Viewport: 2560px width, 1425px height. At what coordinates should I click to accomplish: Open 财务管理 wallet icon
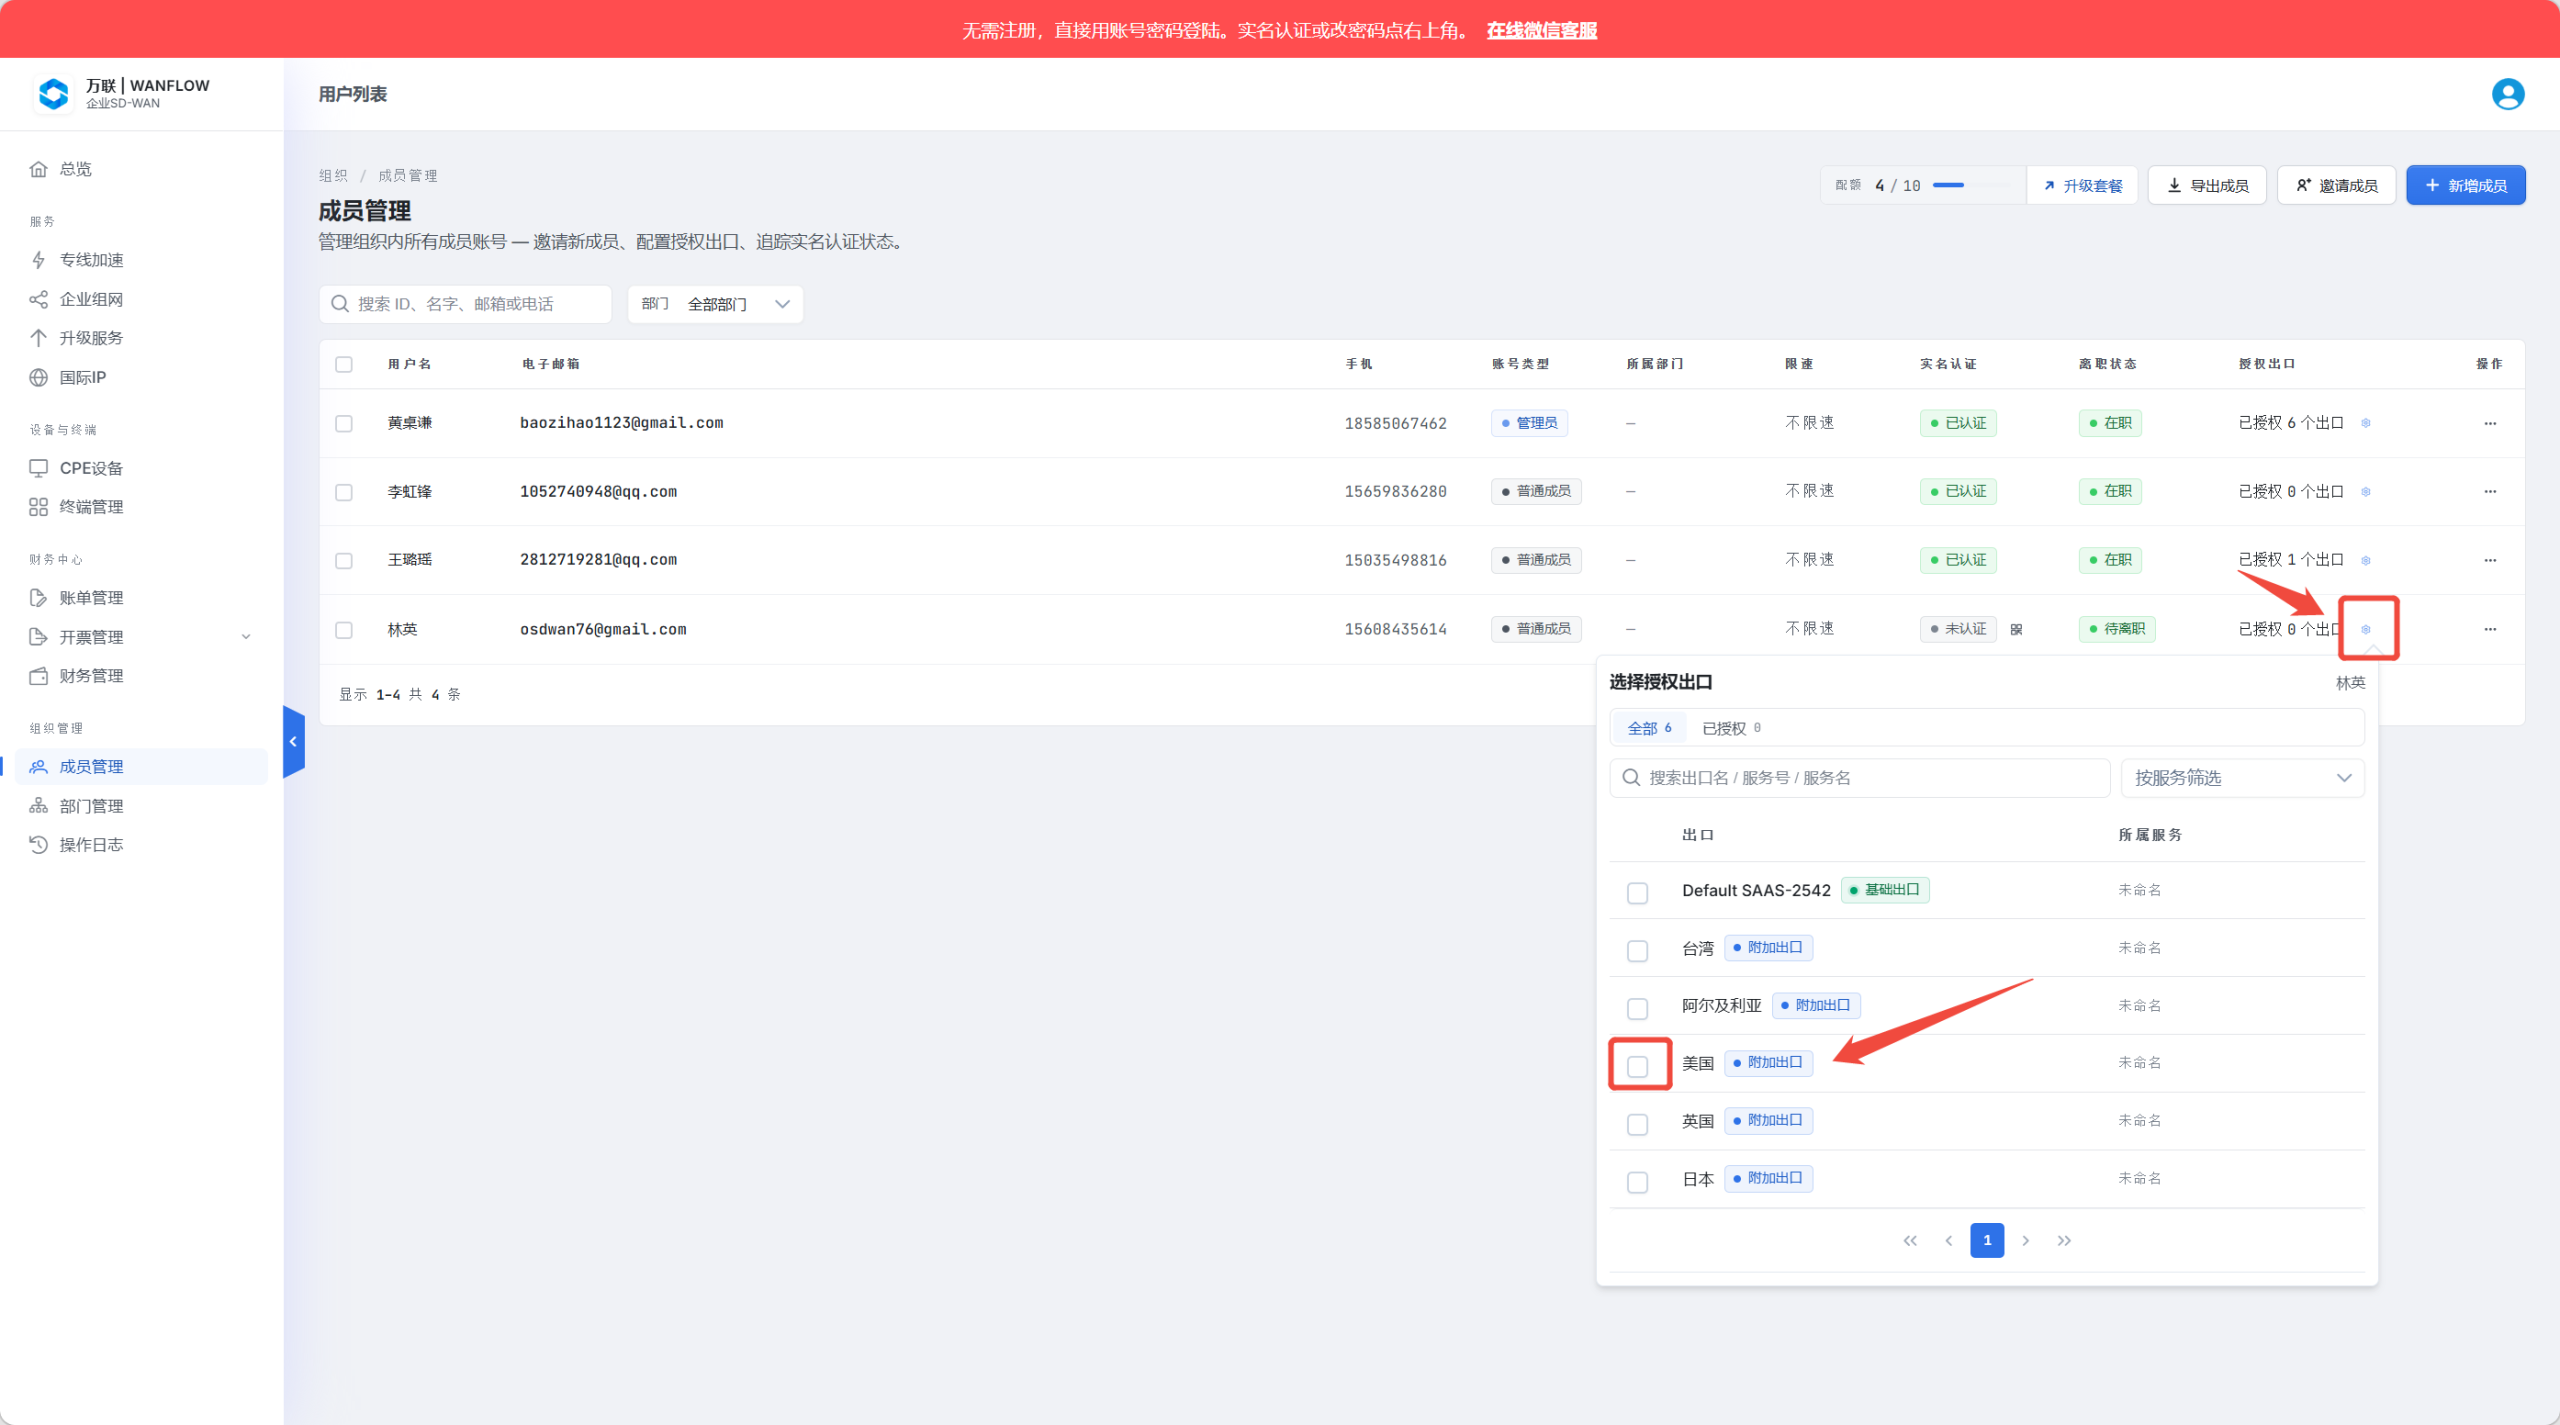(38, 676)
